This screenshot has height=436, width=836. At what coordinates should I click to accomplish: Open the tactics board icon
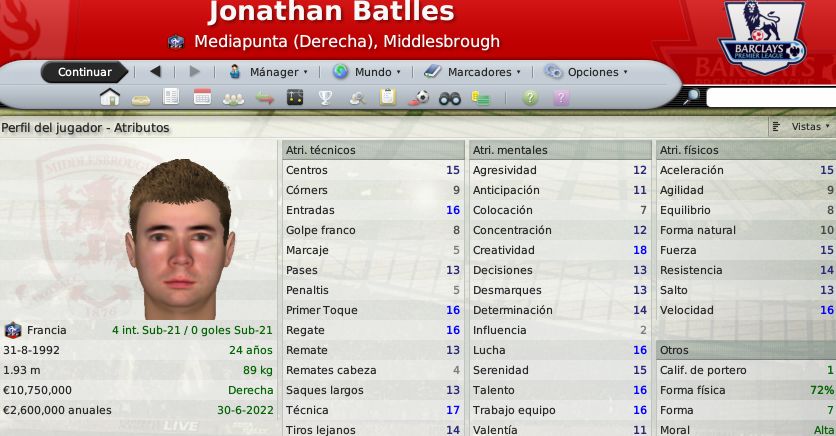click(x=295, y=97)
